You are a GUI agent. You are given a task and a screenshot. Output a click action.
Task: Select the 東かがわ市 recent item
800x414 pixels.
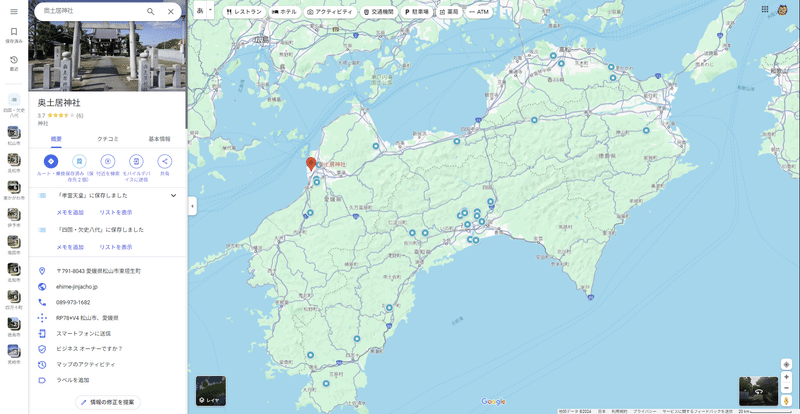click(x=14, y=190)
